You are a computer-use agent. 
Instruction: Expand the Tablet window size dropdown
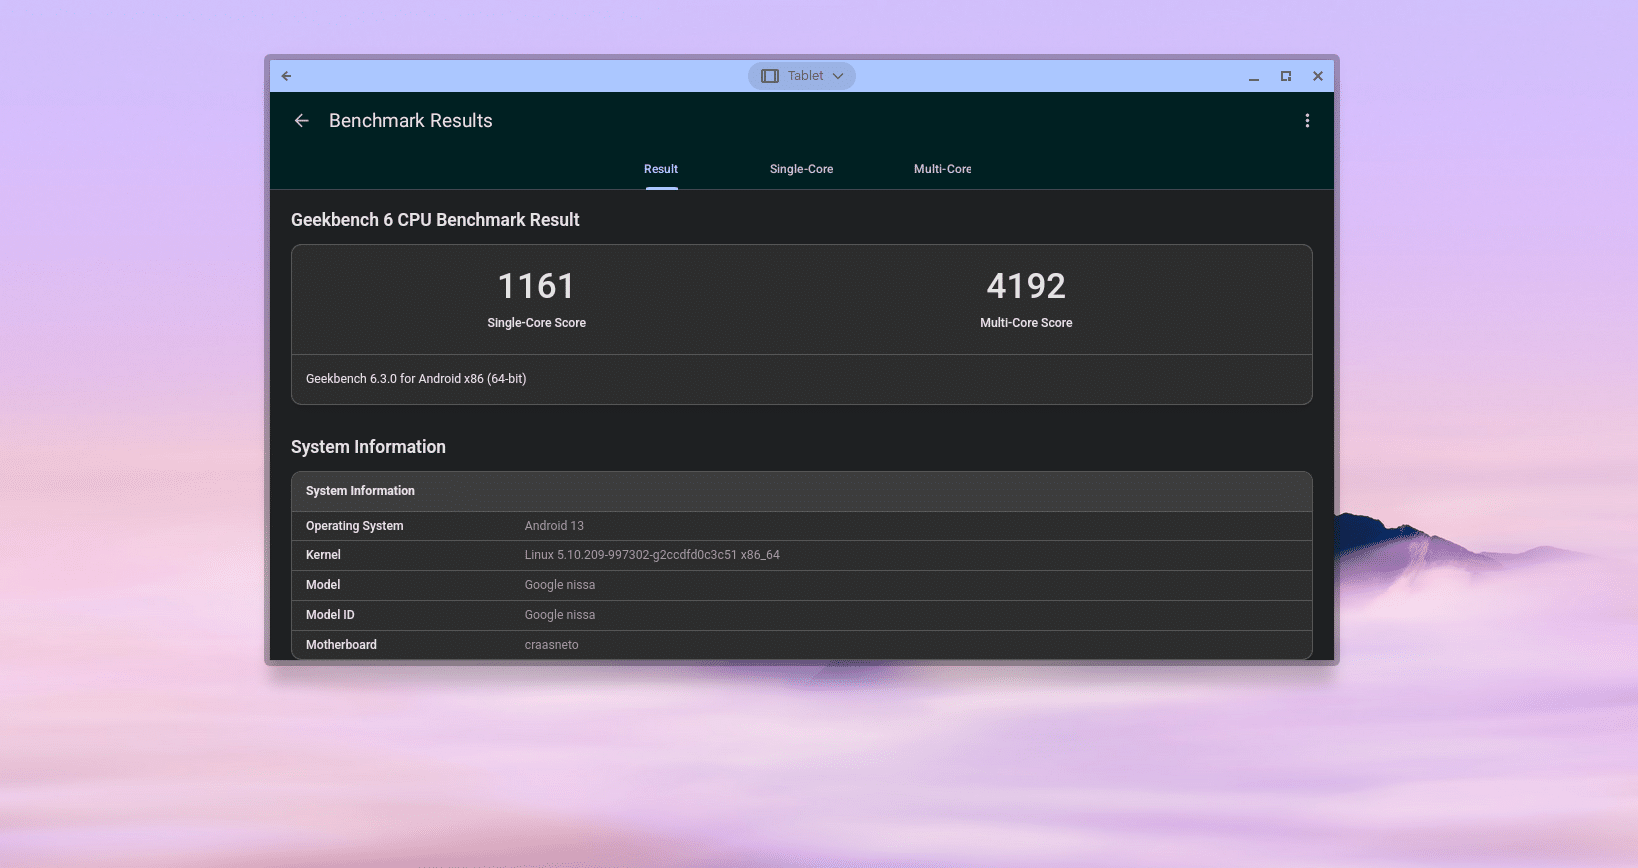802,76
